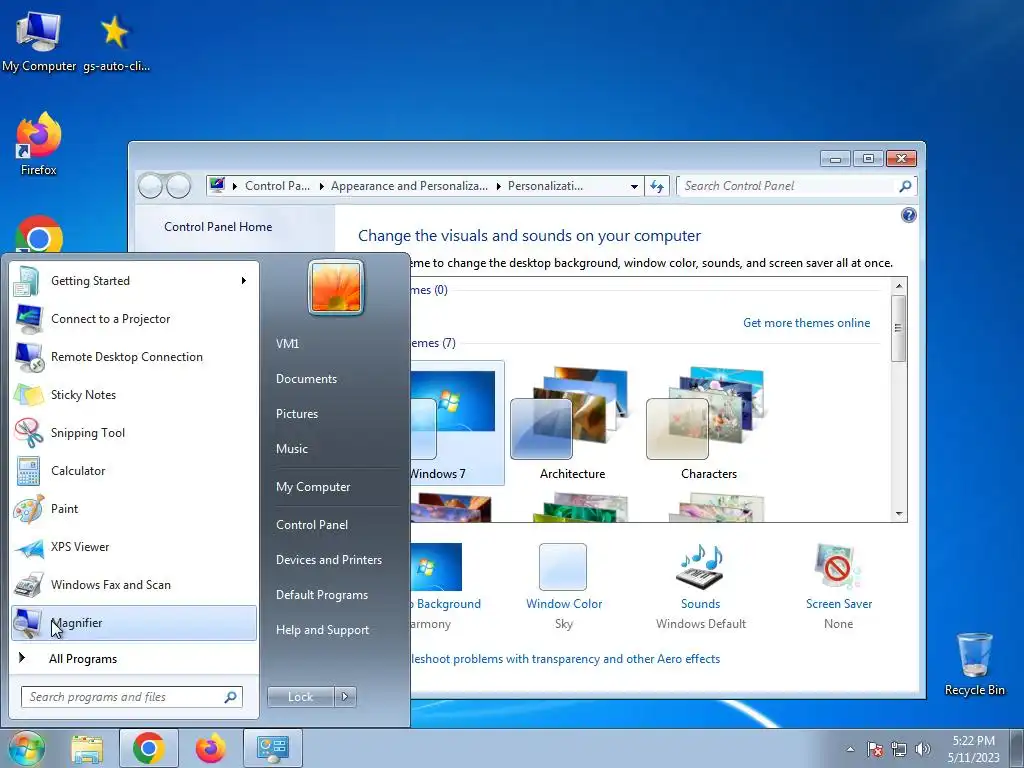Launch Connect to a Projector
Image resolution: width=1024 pixels, height=768 pixels.
tap(133, 319)
